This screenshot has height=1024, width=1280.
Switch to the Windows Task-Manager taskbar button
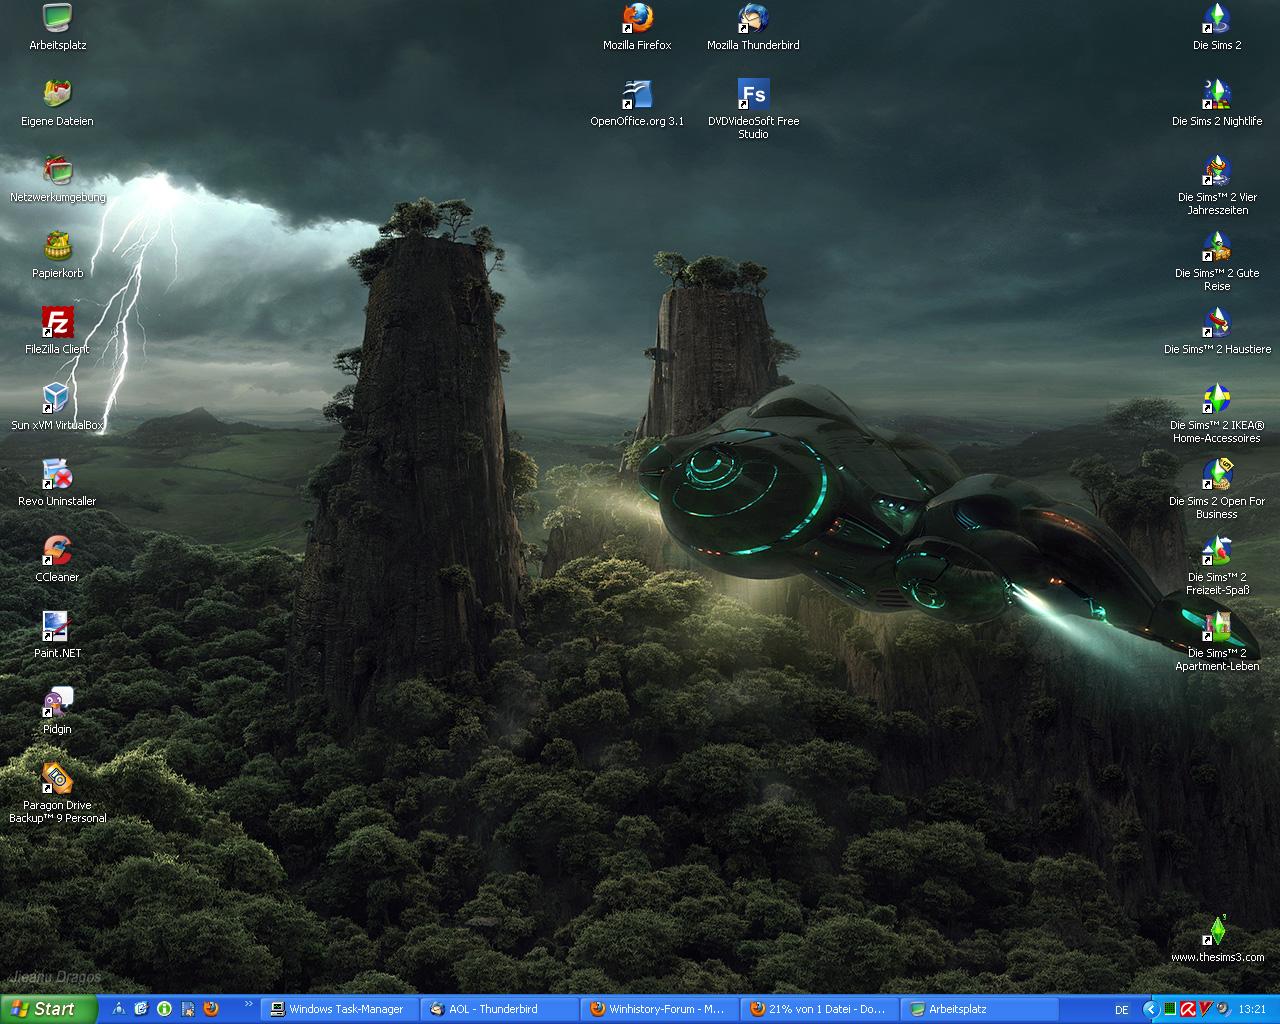pos(339,1009)
